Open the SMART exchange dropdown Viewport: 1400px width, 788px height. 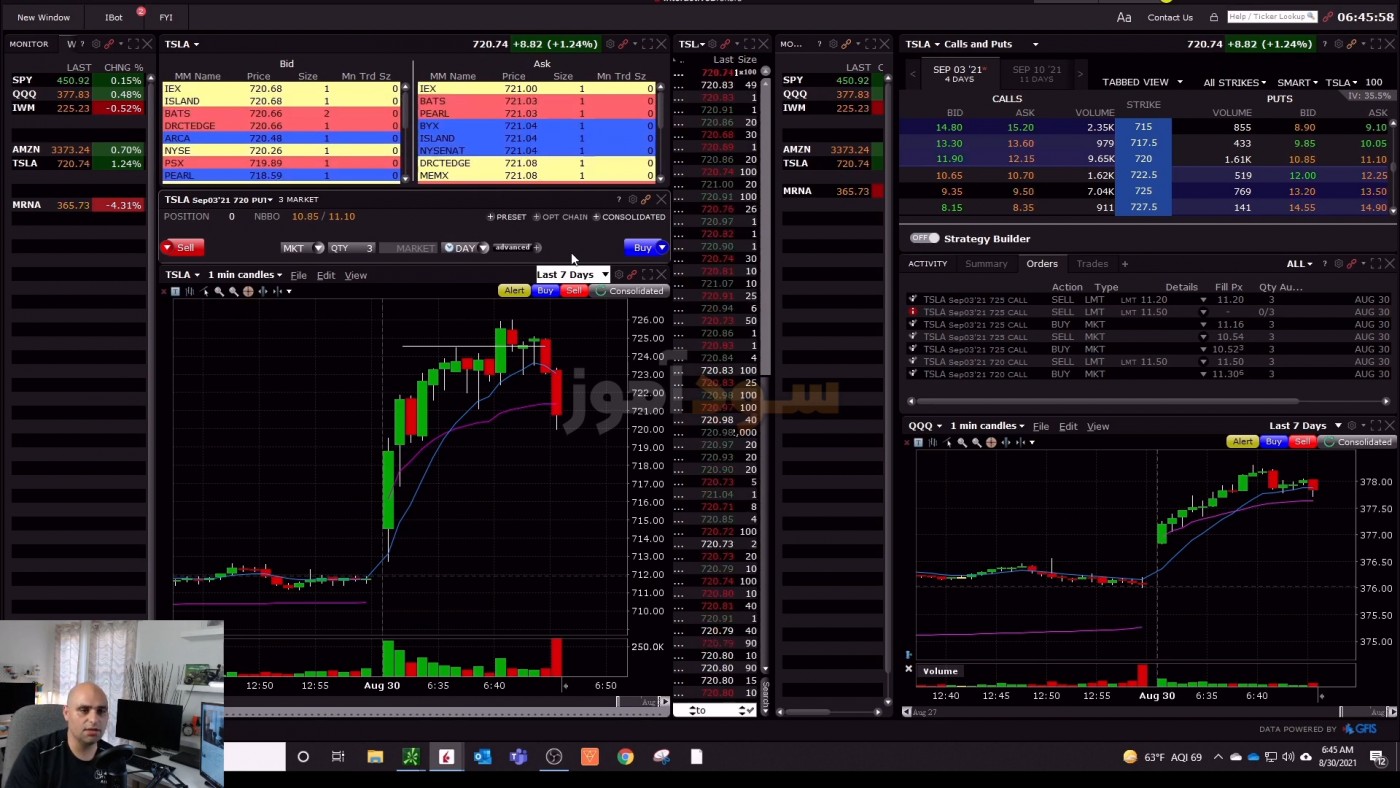click(x=1298, y=82)
